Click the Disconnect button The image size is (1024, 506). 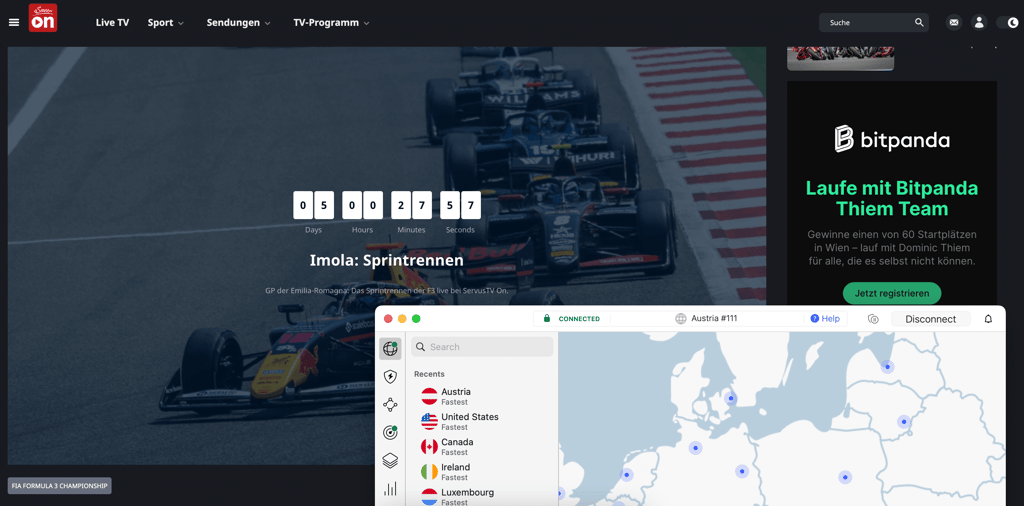pyautogui.click(x=931, y=319)
